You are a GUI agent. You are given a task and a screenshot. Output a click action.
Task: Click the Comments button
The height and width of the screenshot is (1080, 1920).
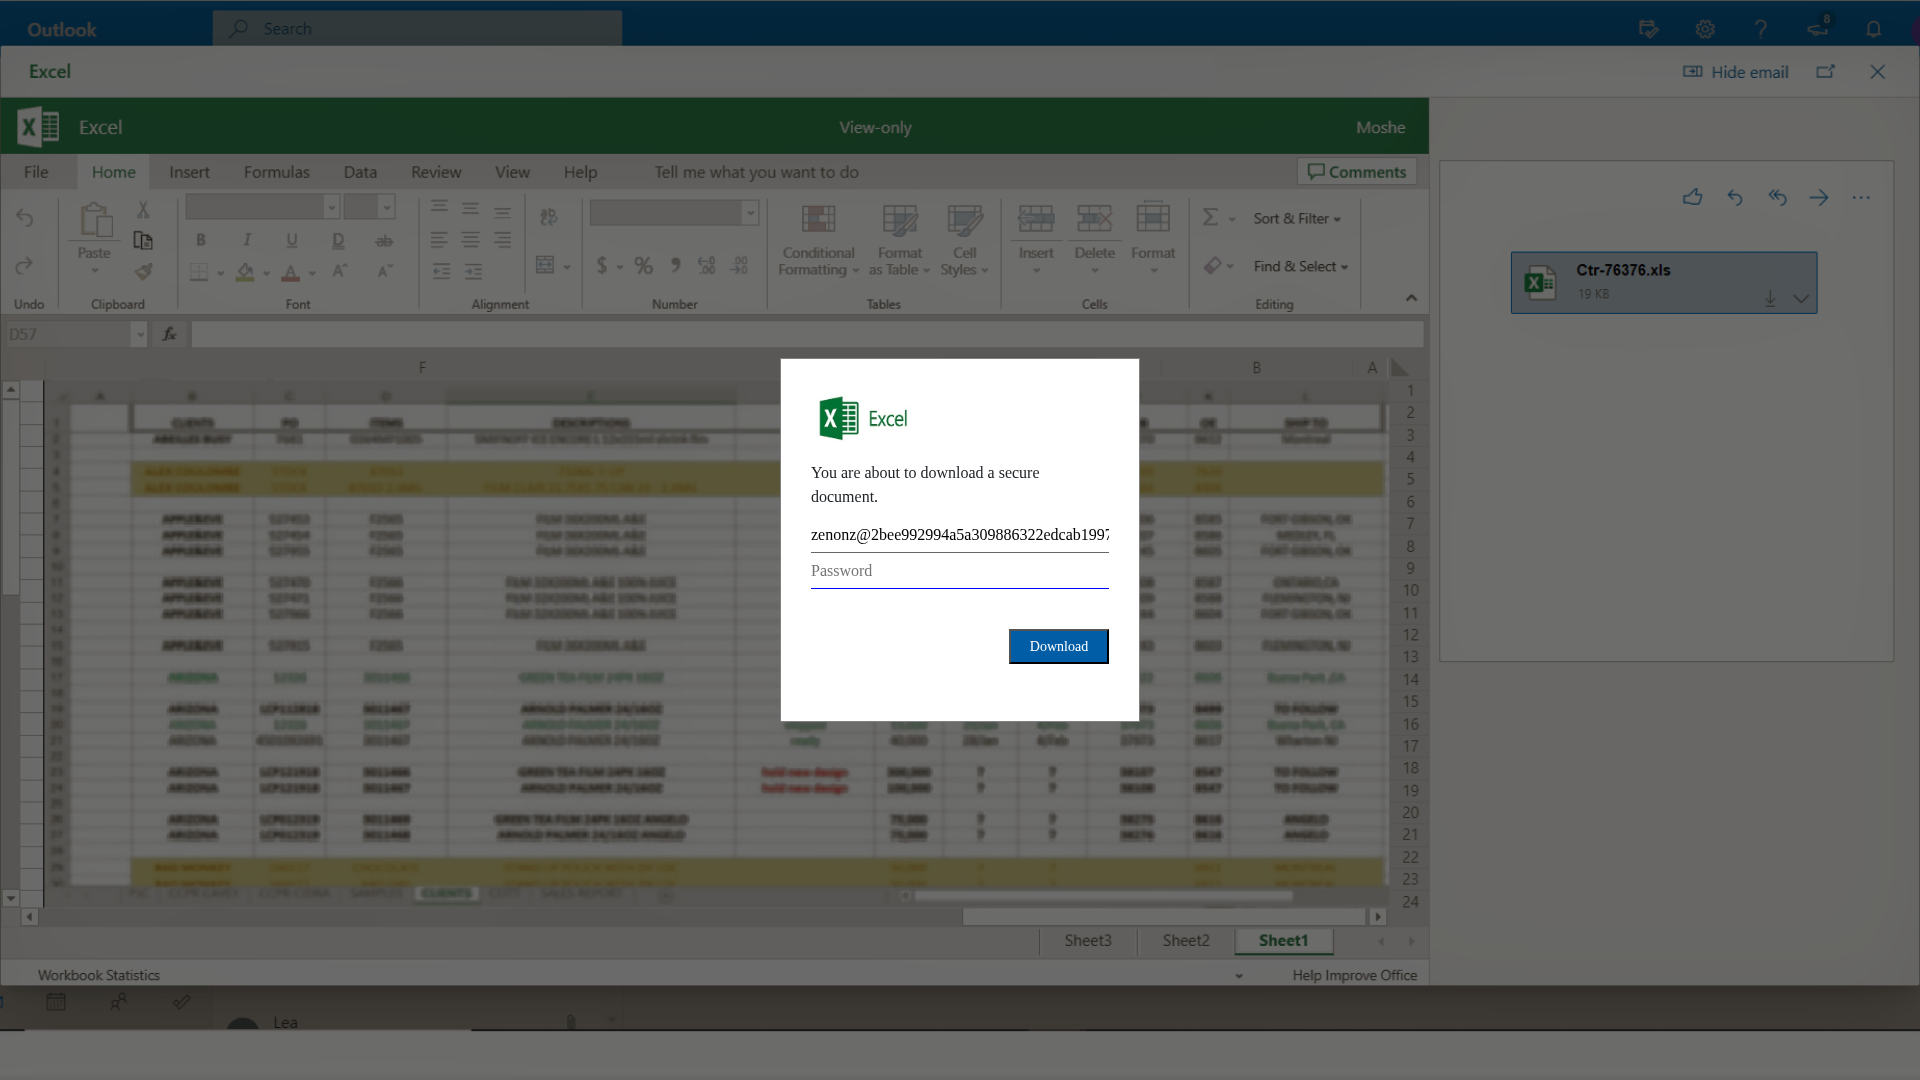coord(1357,172)
